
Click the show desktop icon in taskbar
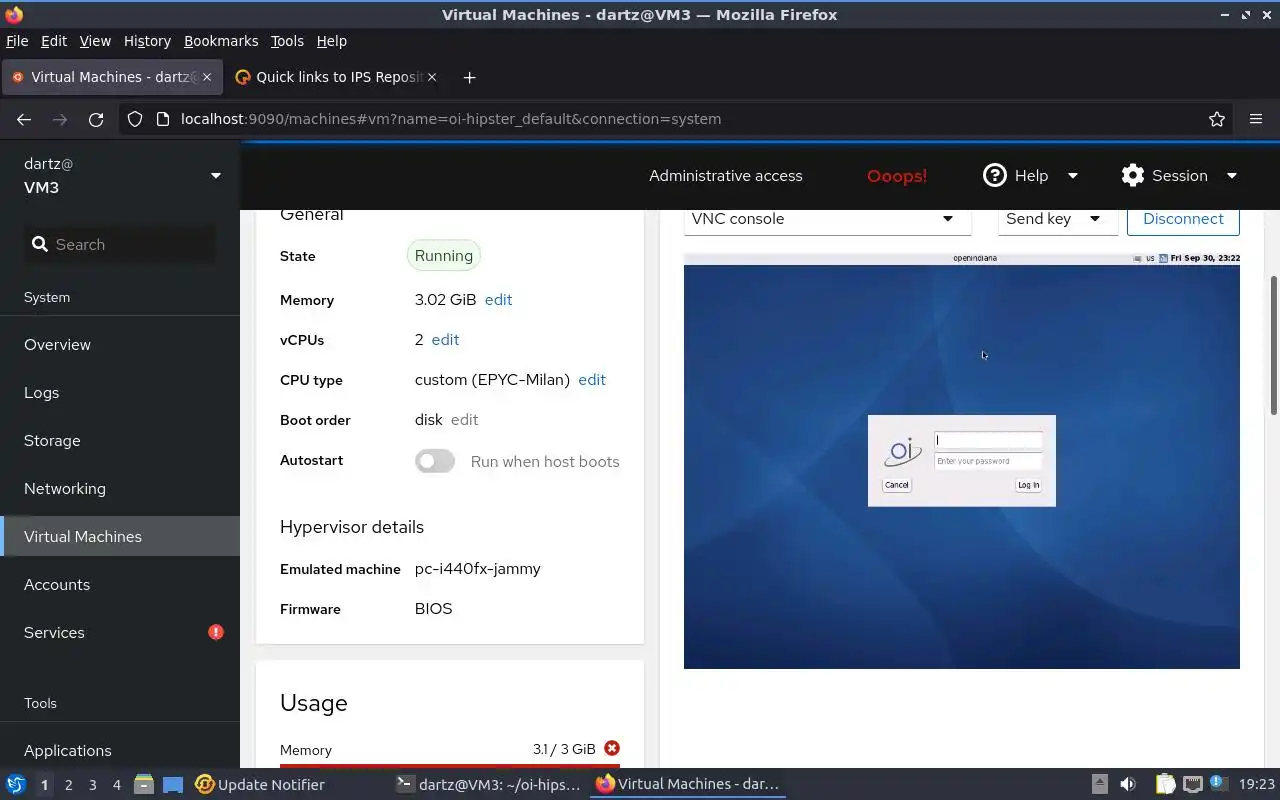pos(173,784)
